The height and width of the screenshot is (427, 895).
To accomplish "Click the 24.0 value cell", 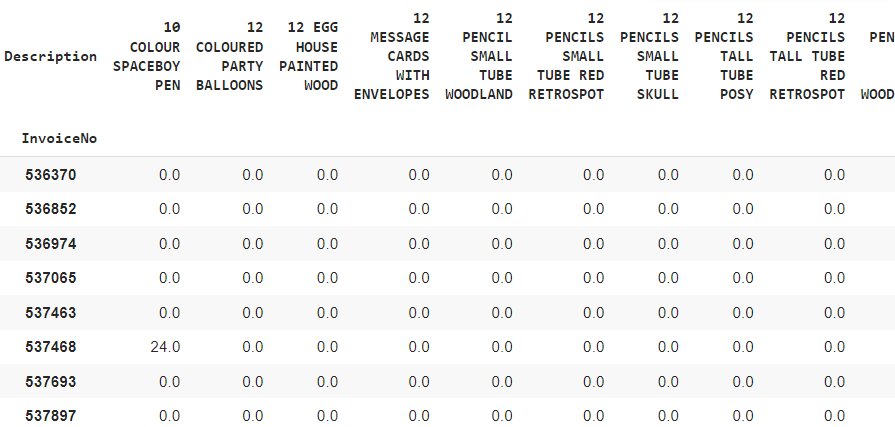I will coord(163,347).
